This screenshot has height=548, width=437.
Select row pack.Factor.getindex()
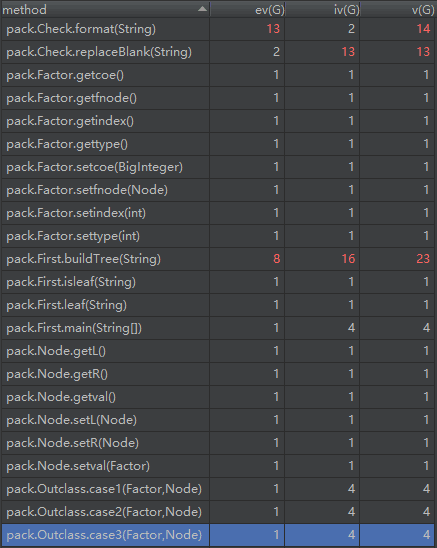218,121
